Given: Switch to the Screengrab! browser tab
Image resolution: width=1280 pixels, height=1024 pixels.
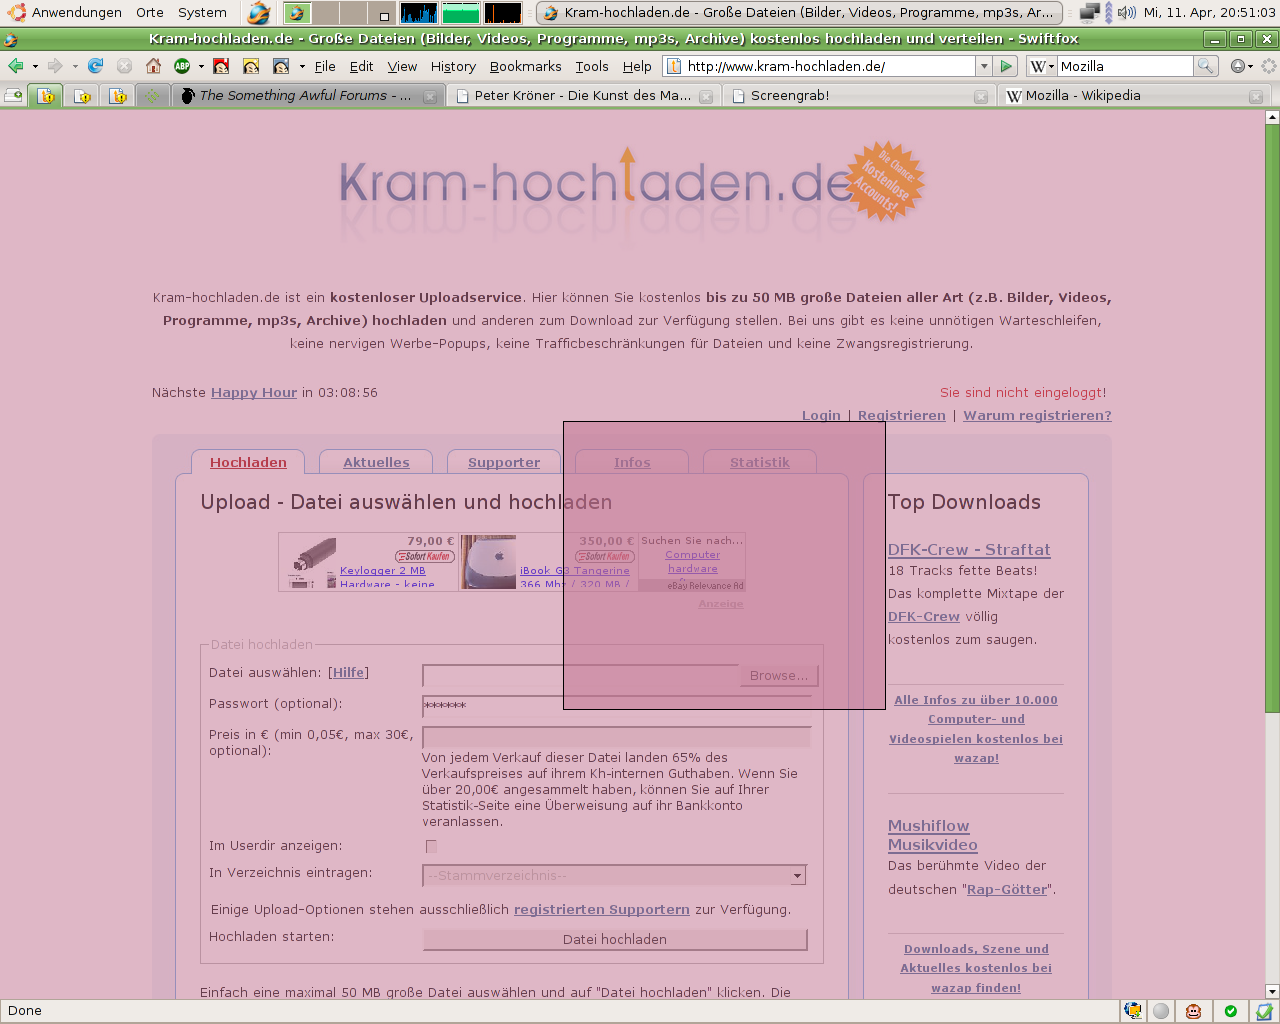Looking at the screenshot, I should tap(858, 96).
